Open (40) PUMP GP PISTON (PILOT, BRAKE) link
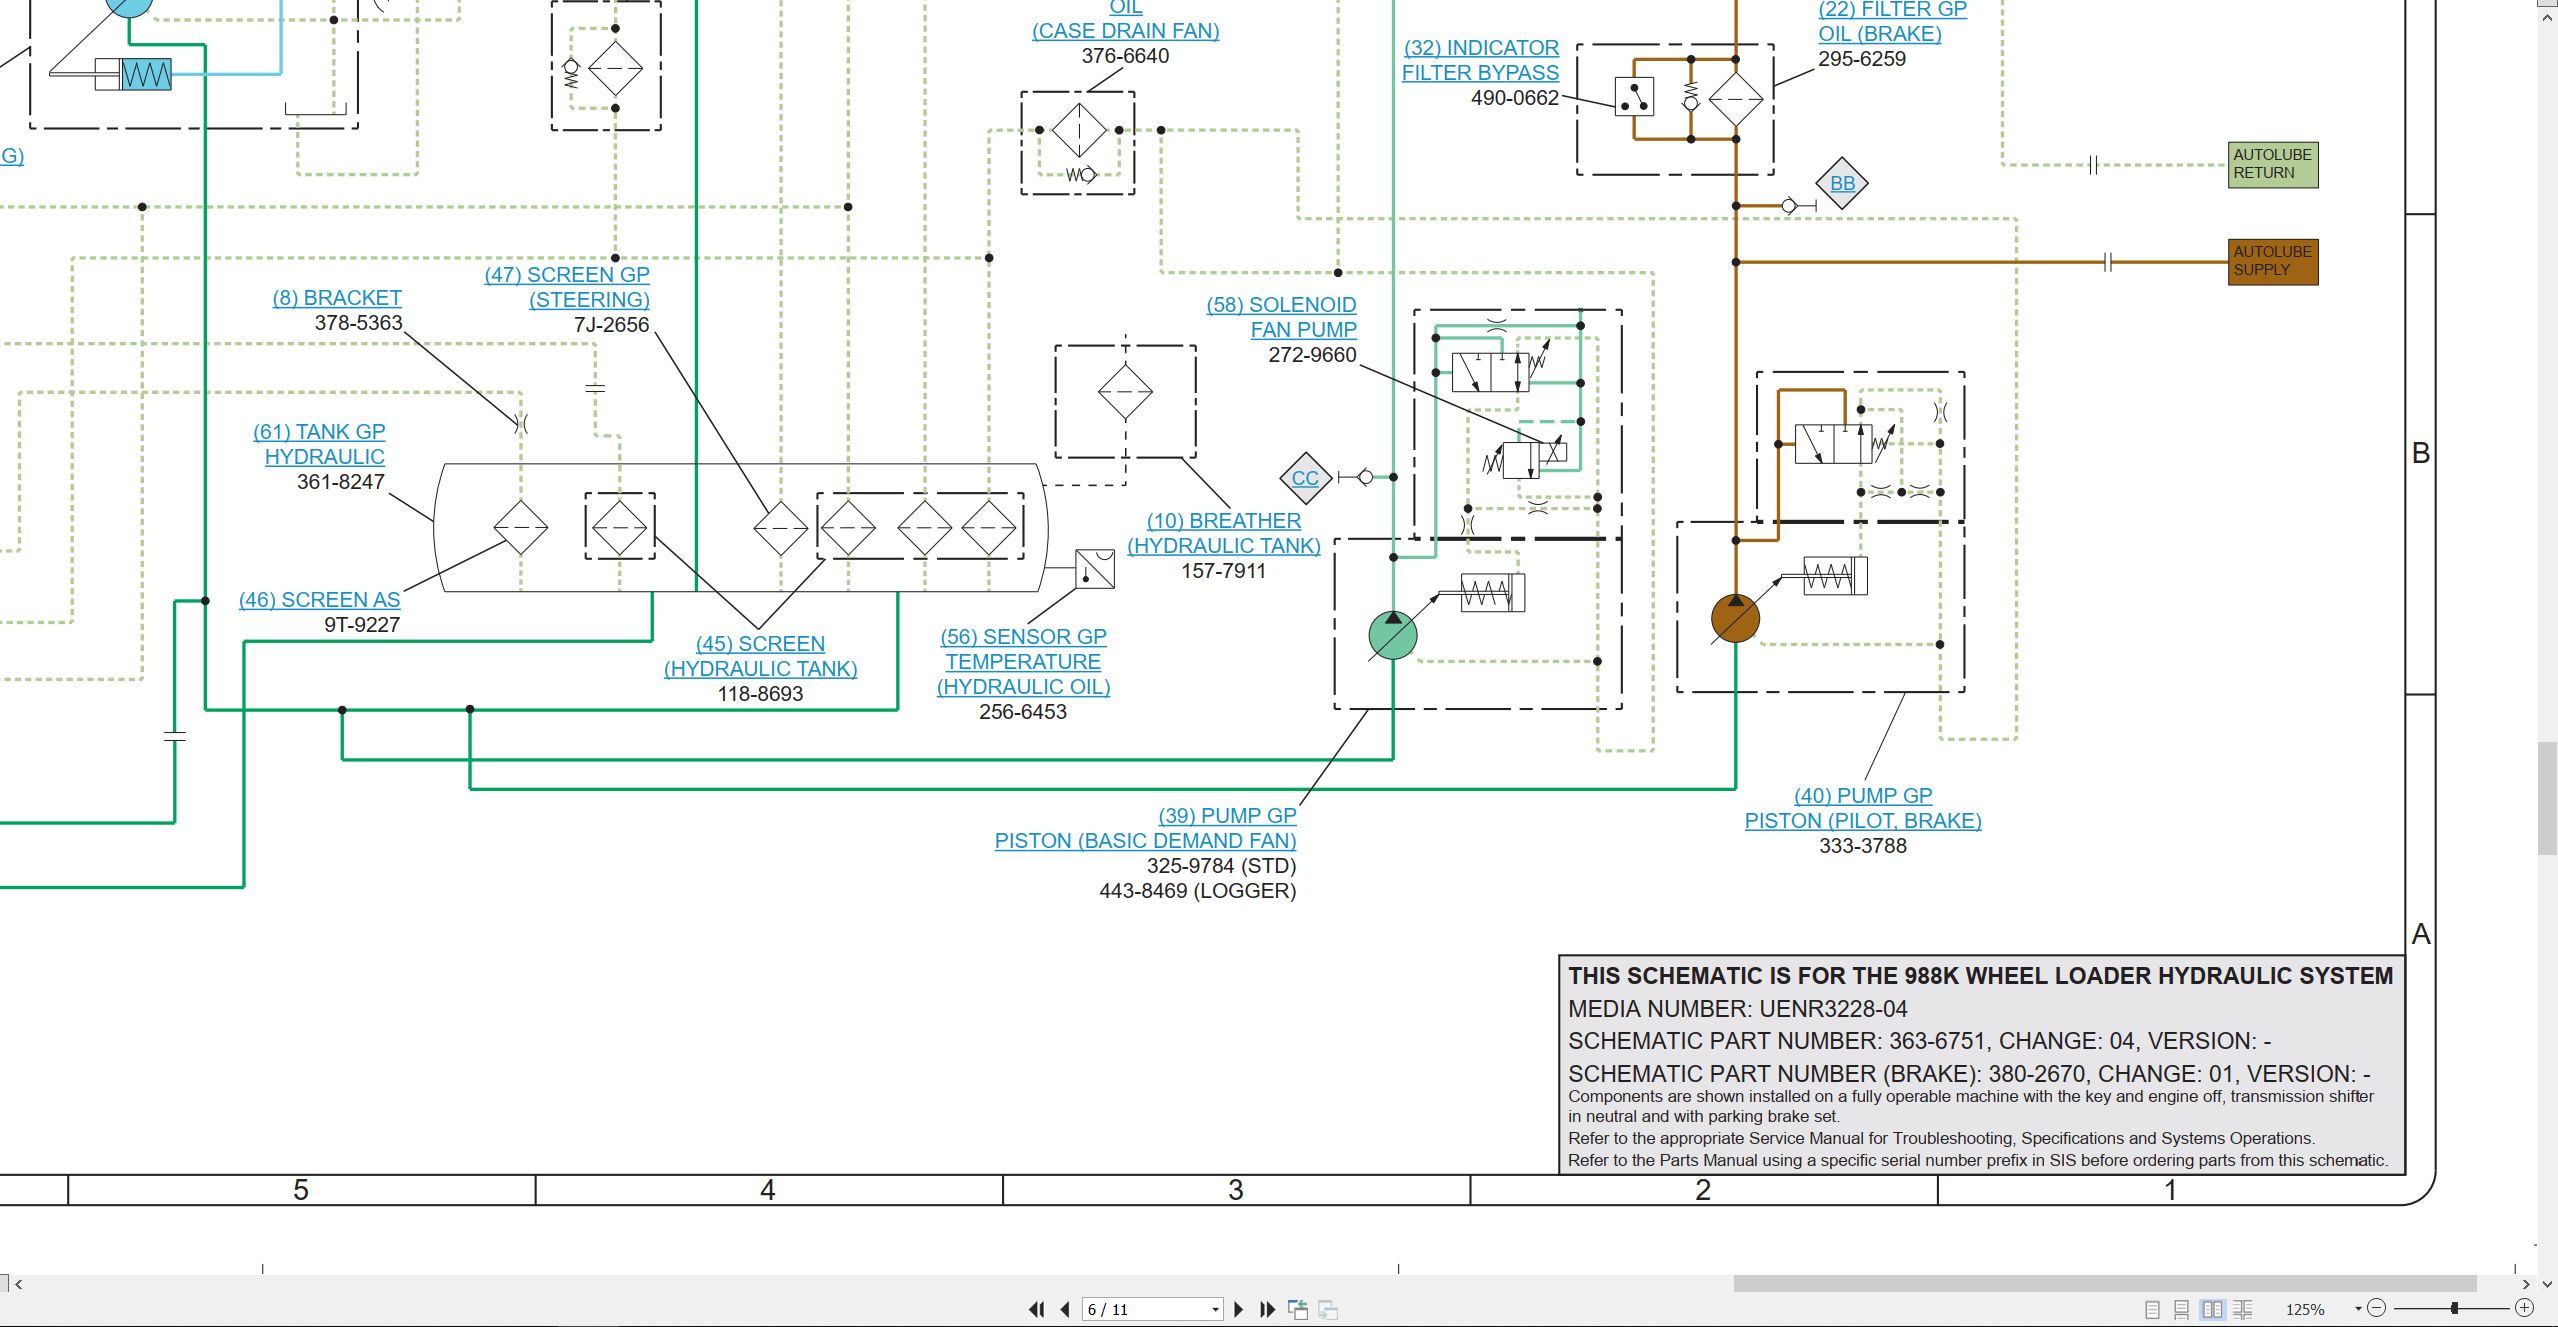2558x1327 pixels. tap(1863, 808)
